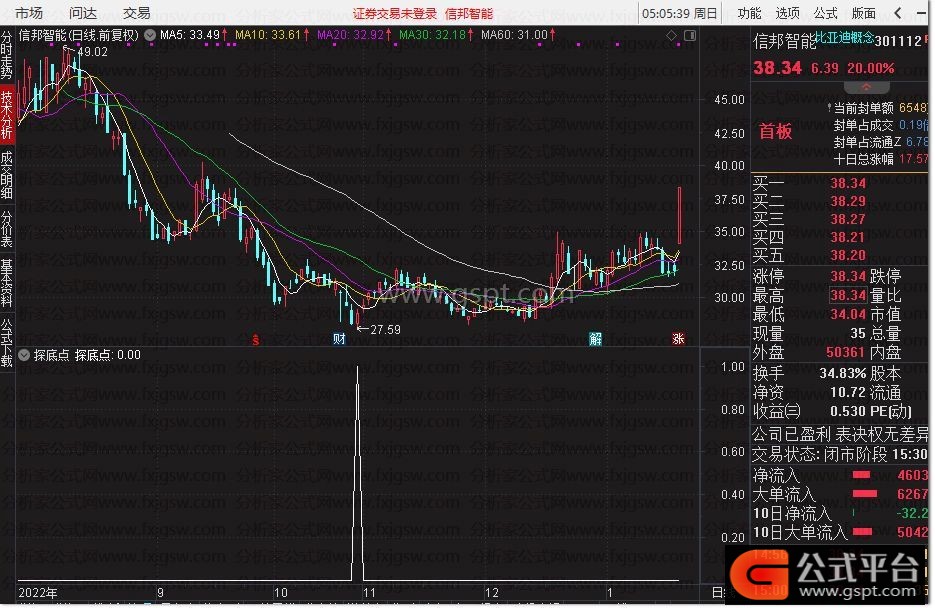Click the 公司已盈利 status text
The height and width of the screenshot is (608, 935).
[791, 434]
